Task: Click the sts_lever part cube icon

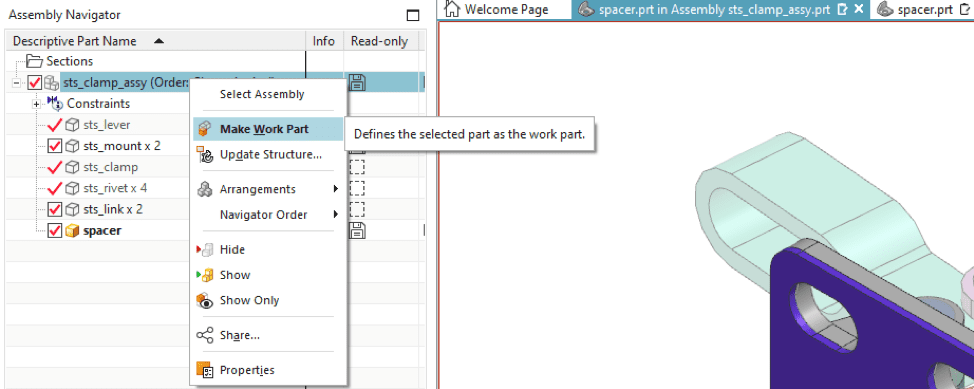Action: coord(72,125)
